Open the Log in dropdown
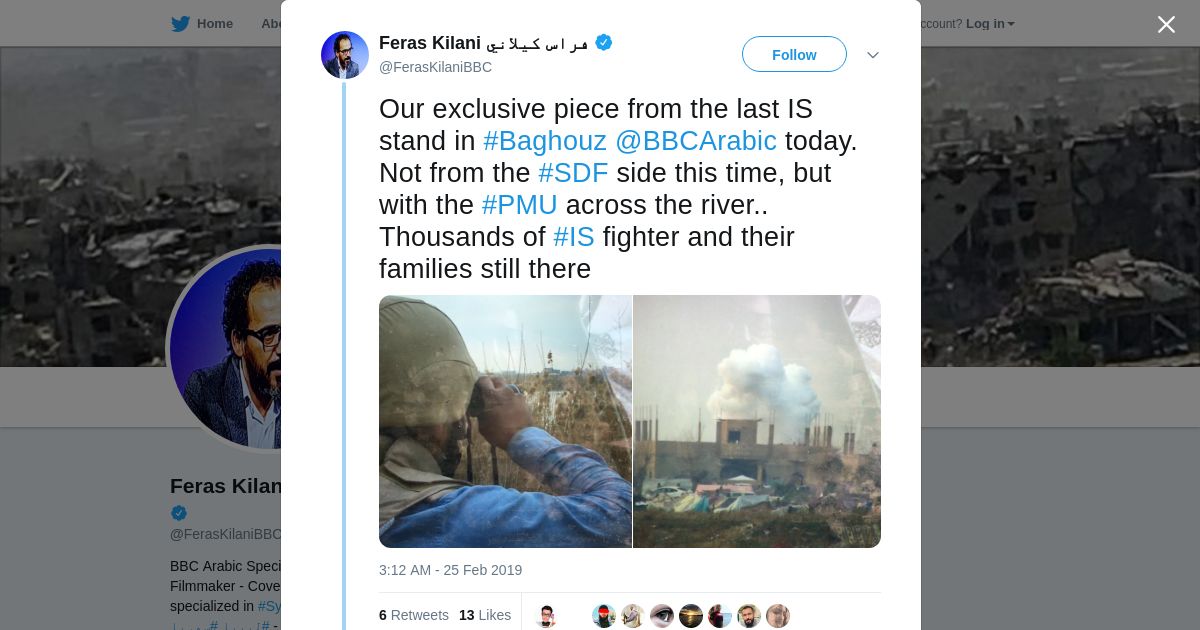 tap(990, 24)
